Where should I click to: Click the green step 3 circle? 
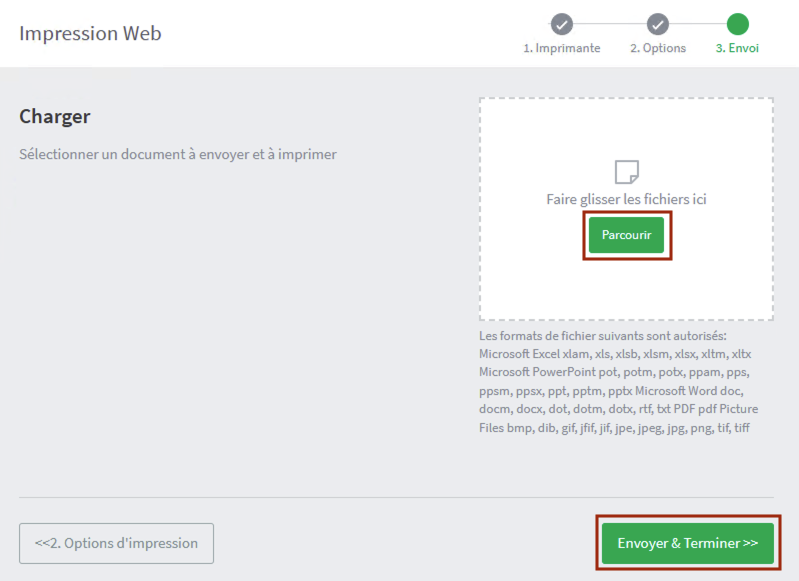coord(737,24)
